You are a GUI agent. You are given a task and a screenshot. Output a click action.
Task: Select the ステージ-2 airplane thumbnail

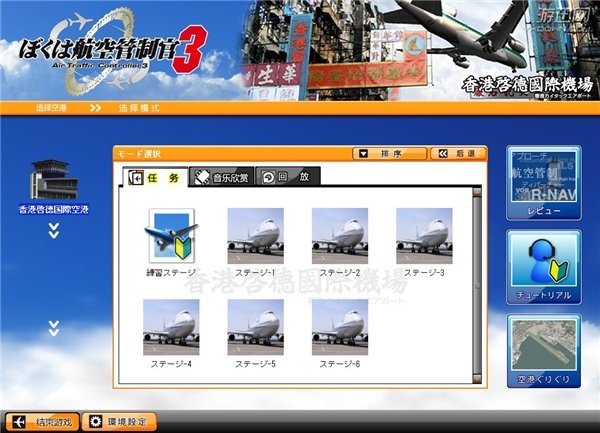click(x=340, y=236)
